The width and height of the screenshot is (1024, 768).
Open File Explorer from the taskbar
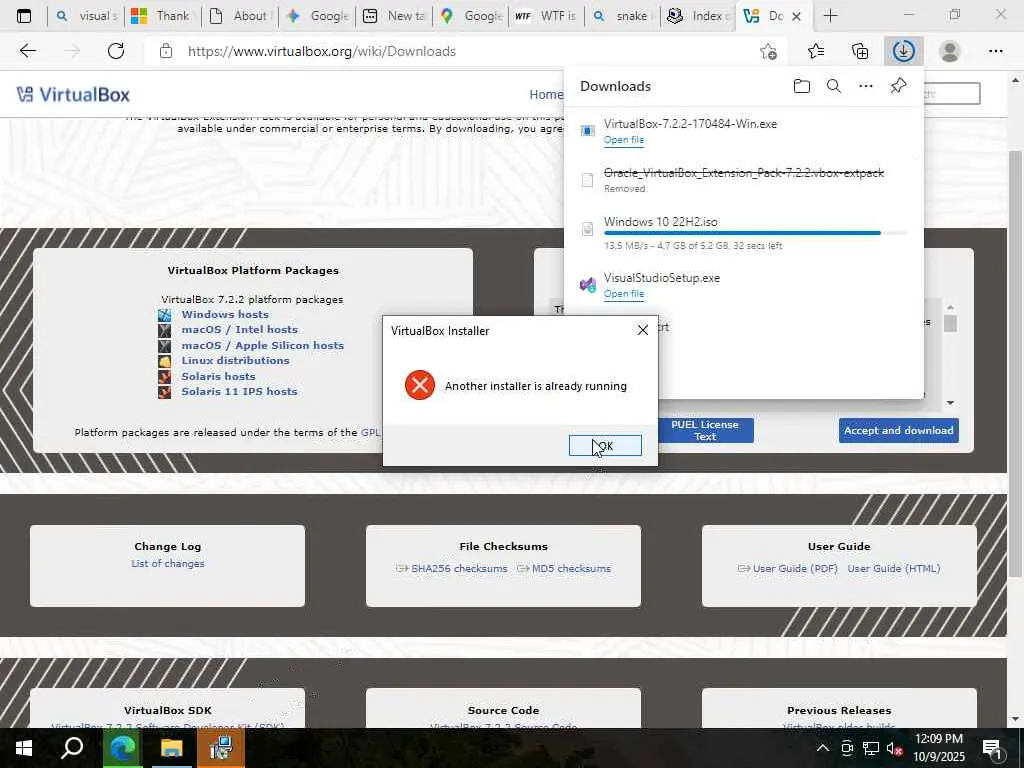pos(171,748)
